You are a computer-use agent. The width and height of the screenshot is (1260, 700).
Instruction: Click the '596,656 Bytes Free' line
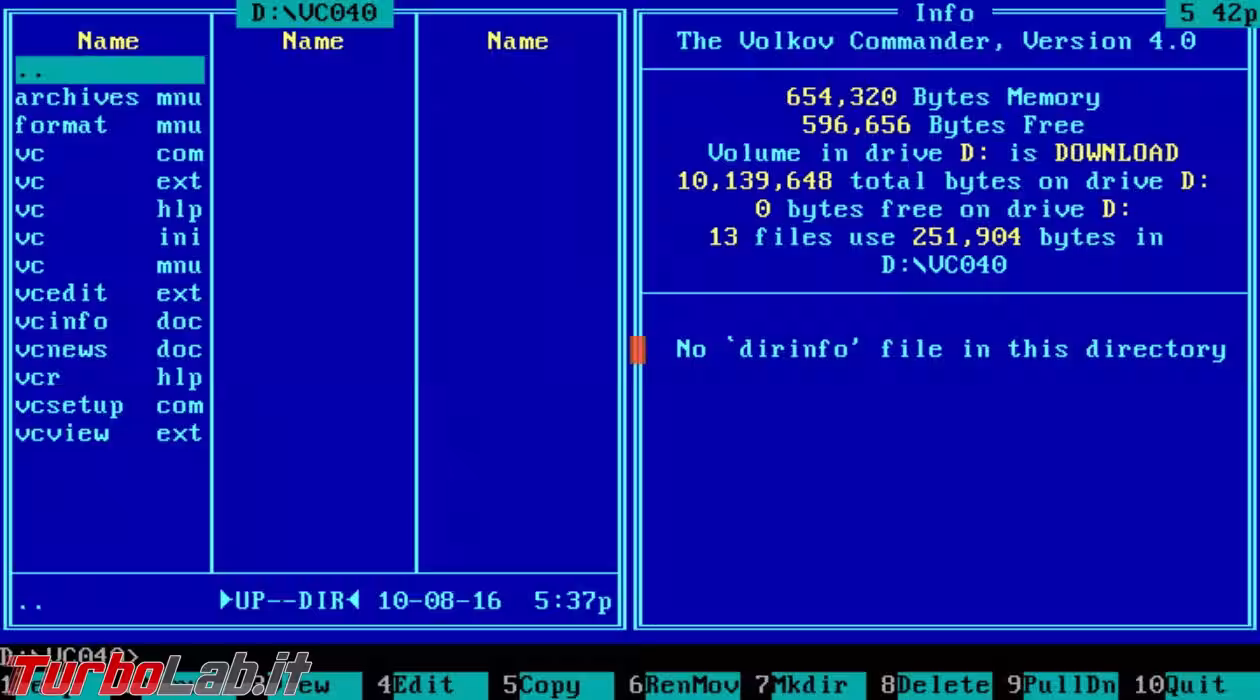pyautogui.click(x=943, y=125)
